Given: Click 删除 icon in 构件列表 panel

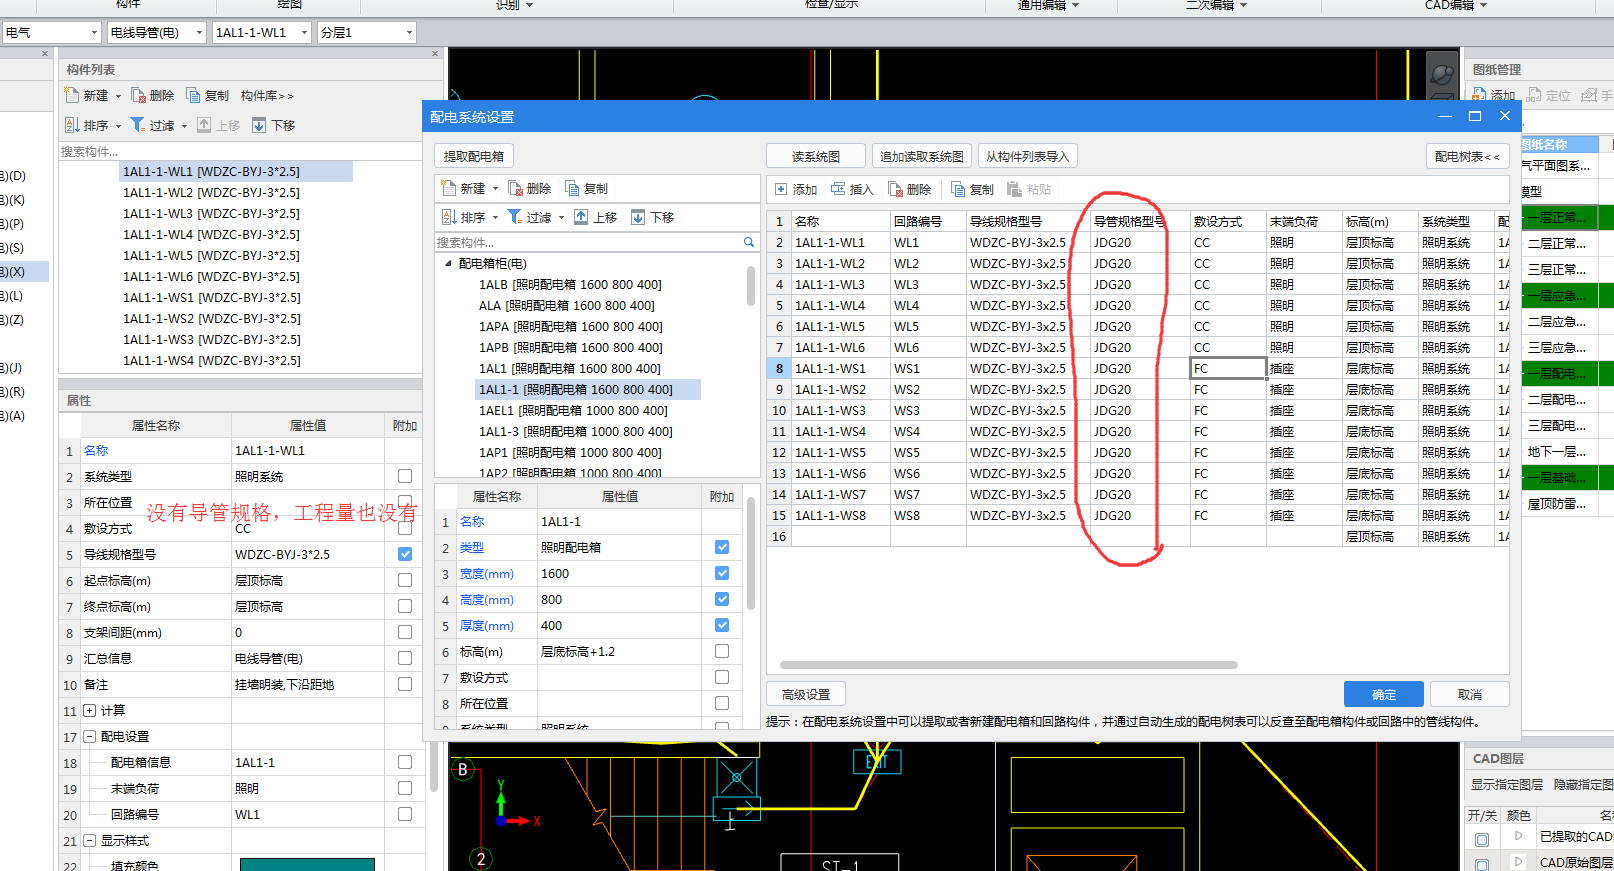Looking at the screenshot, I should tap(139, 95).
